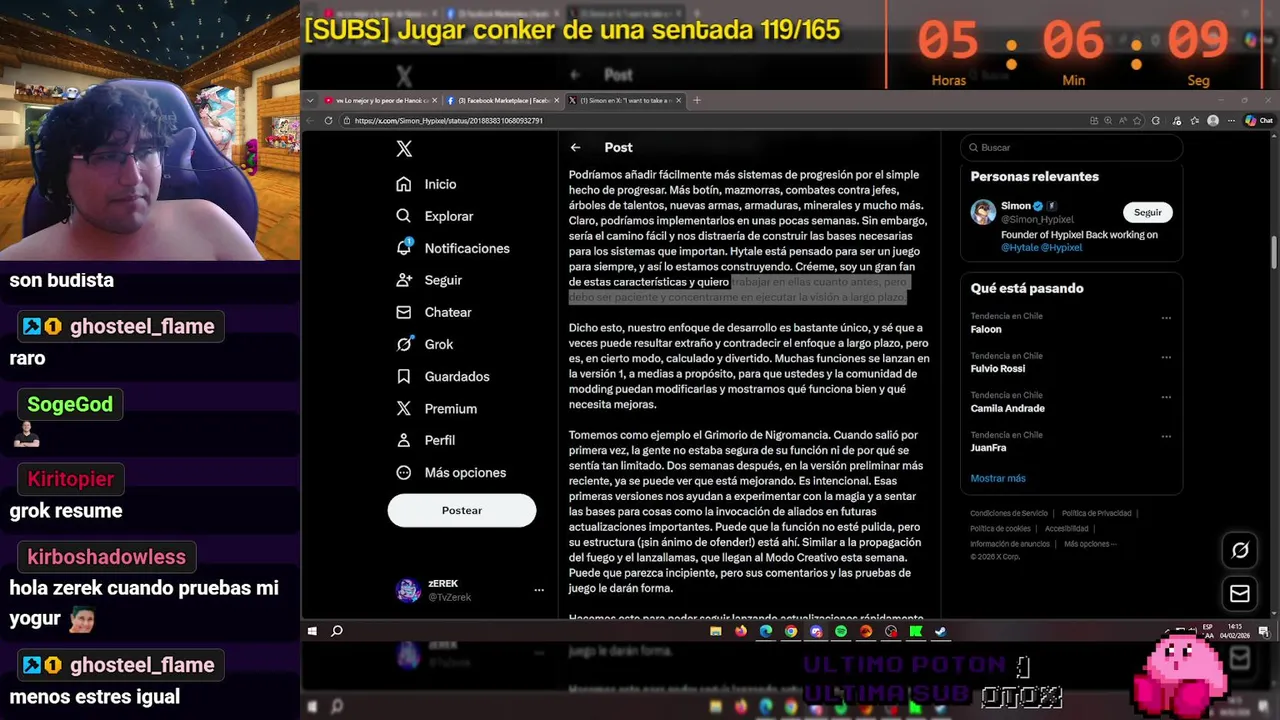The width and height of the screenshot is (1280, 720).
Task: Open the Windows Start menu
Action: pos(312,631)
